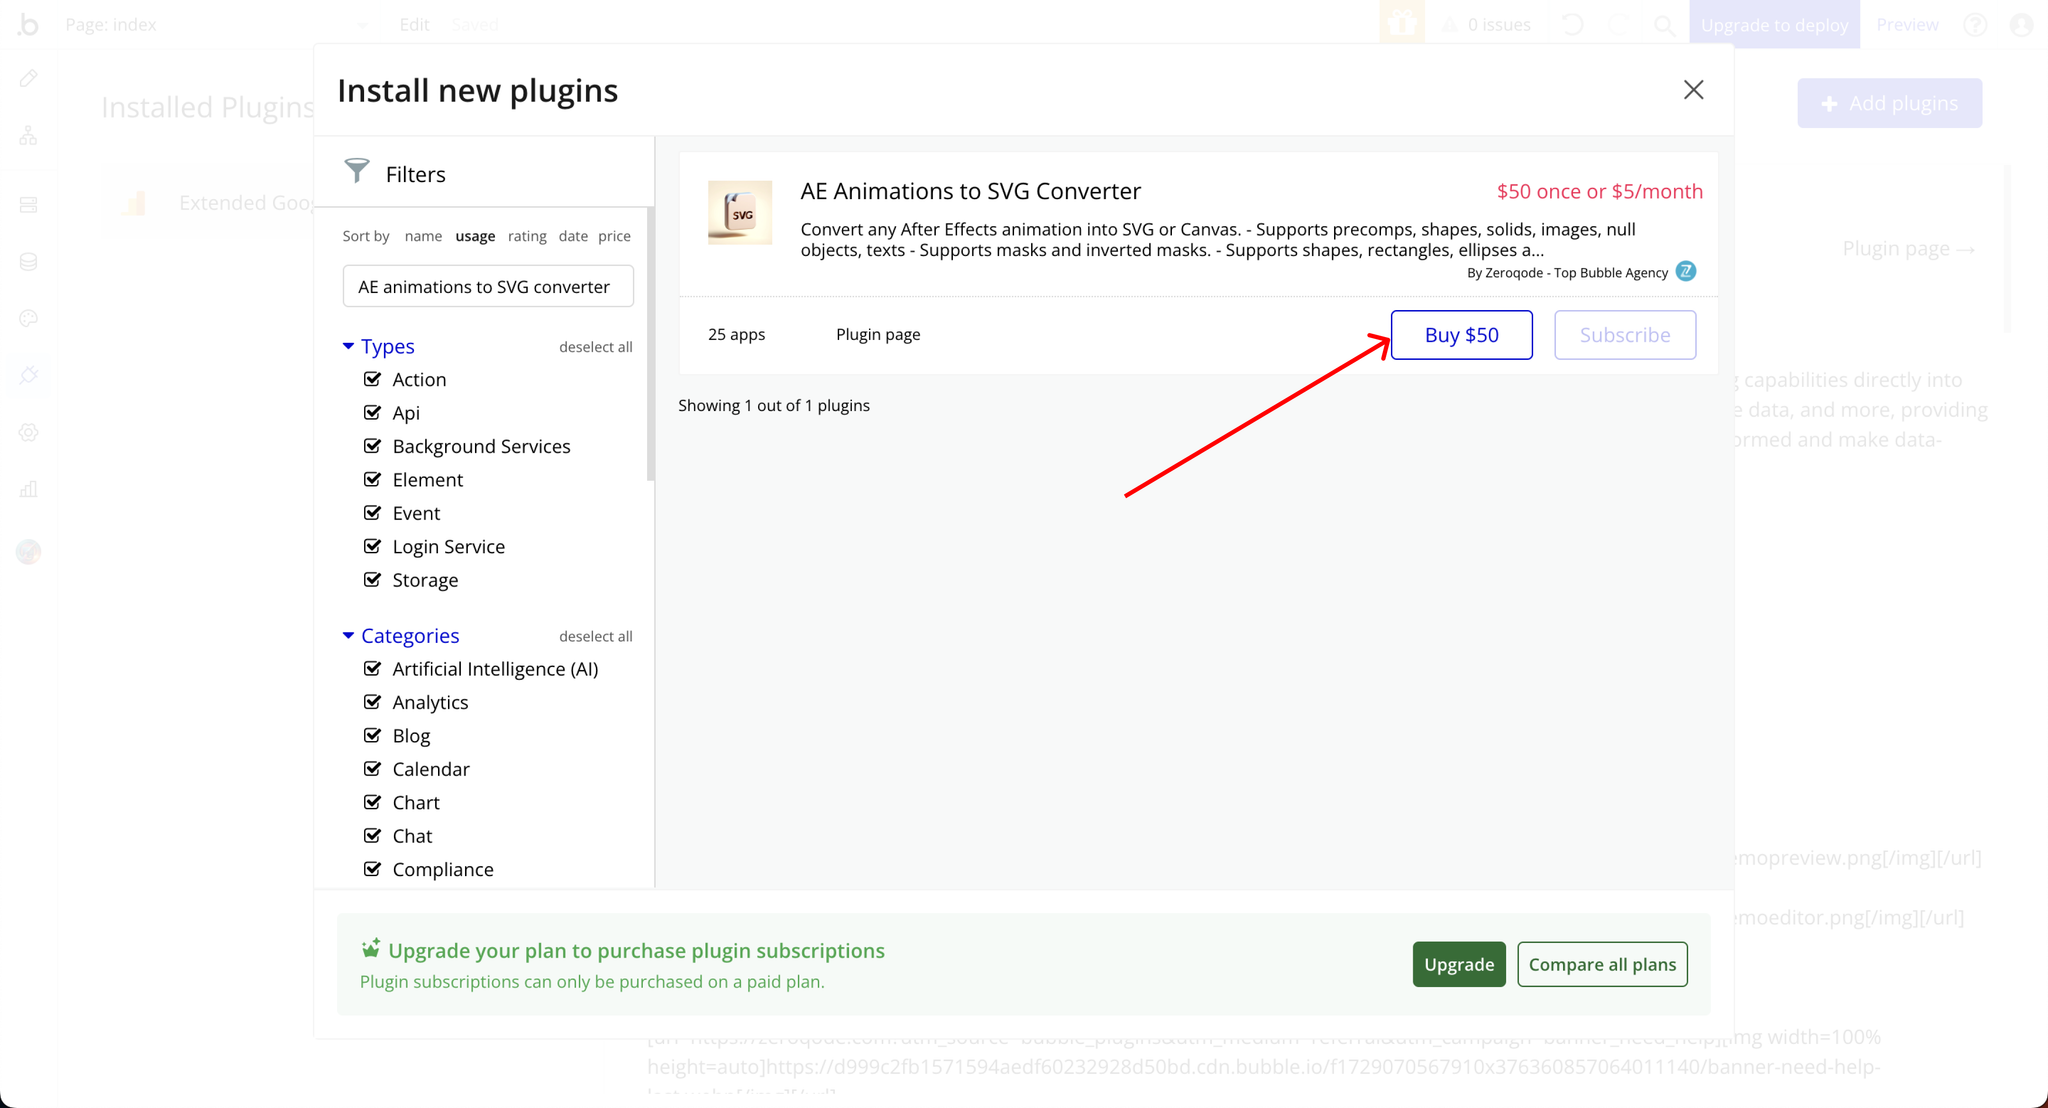Uncheck the Element type checkbox
2048x1108 pixels.
point(372,479)
